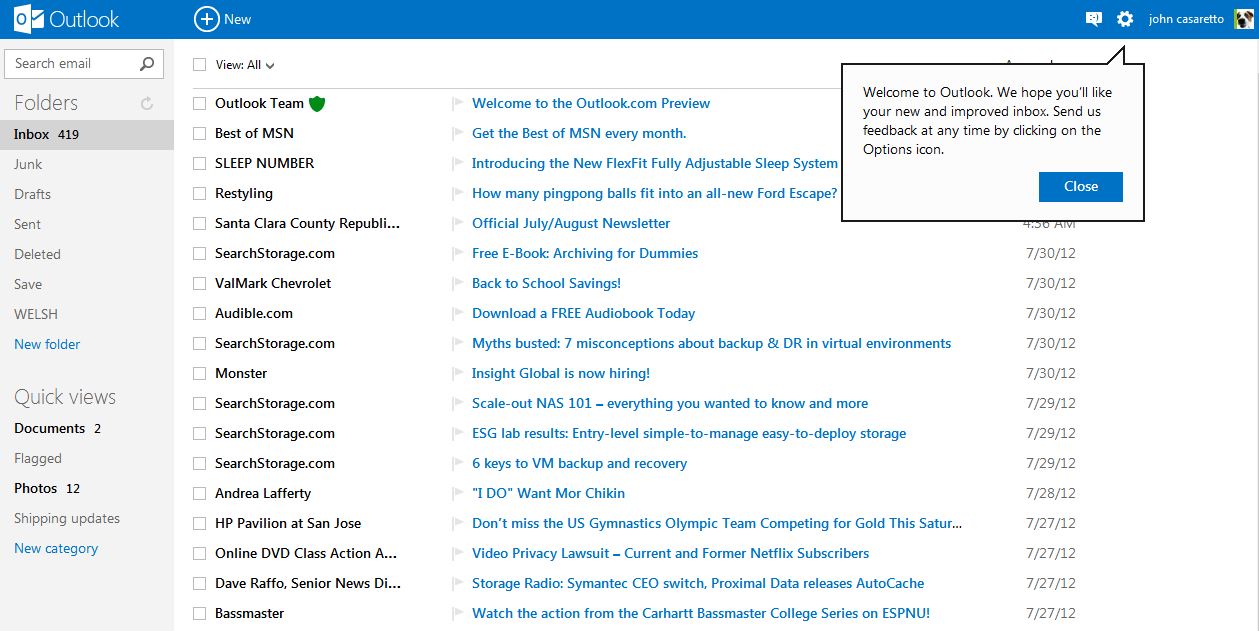This screenshot has height=631, width=1259.
Task: Check the ValMark Chevrolet email checkbox
Action: point(199,283)
